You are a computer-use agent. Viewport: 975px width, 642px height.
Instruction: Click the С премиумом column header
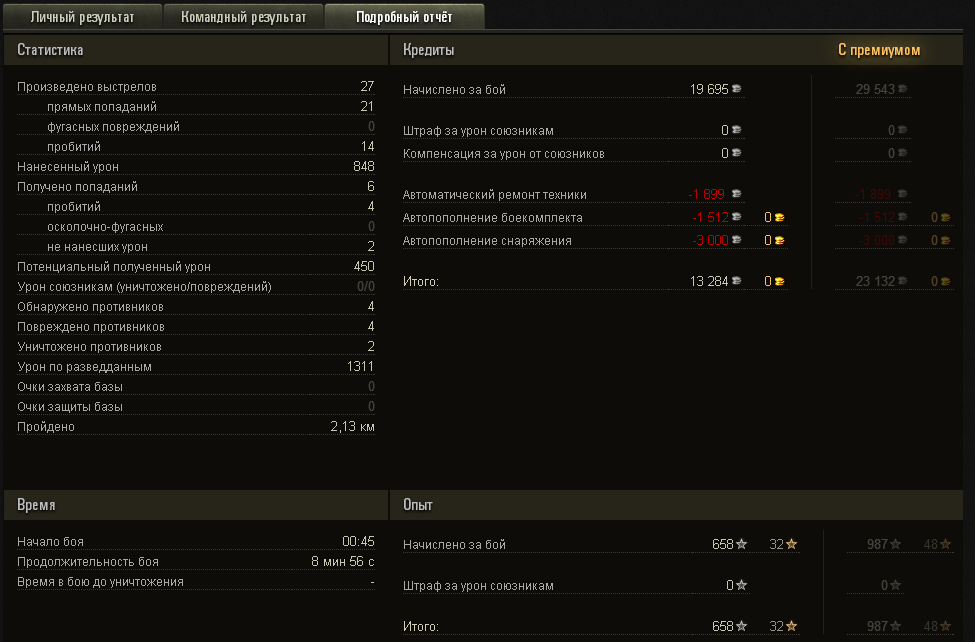pyautogui.click(x=879, y=50)
